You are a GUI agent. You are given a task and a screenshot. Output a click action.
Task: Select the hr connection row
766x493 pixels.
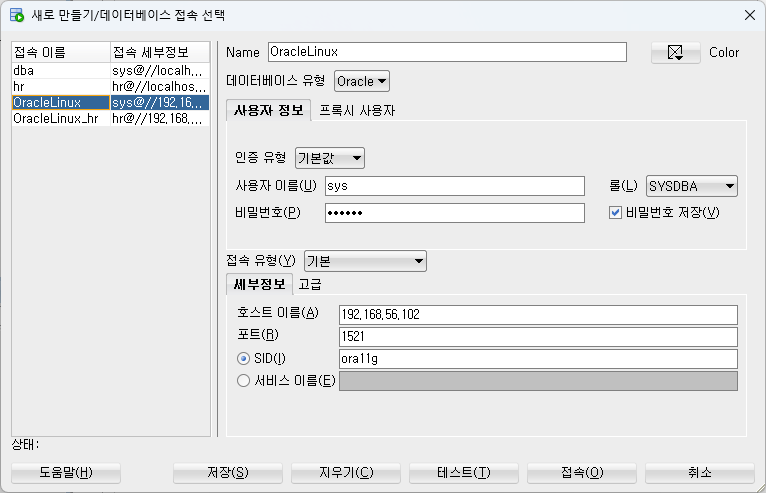click(x=110, y=86)
